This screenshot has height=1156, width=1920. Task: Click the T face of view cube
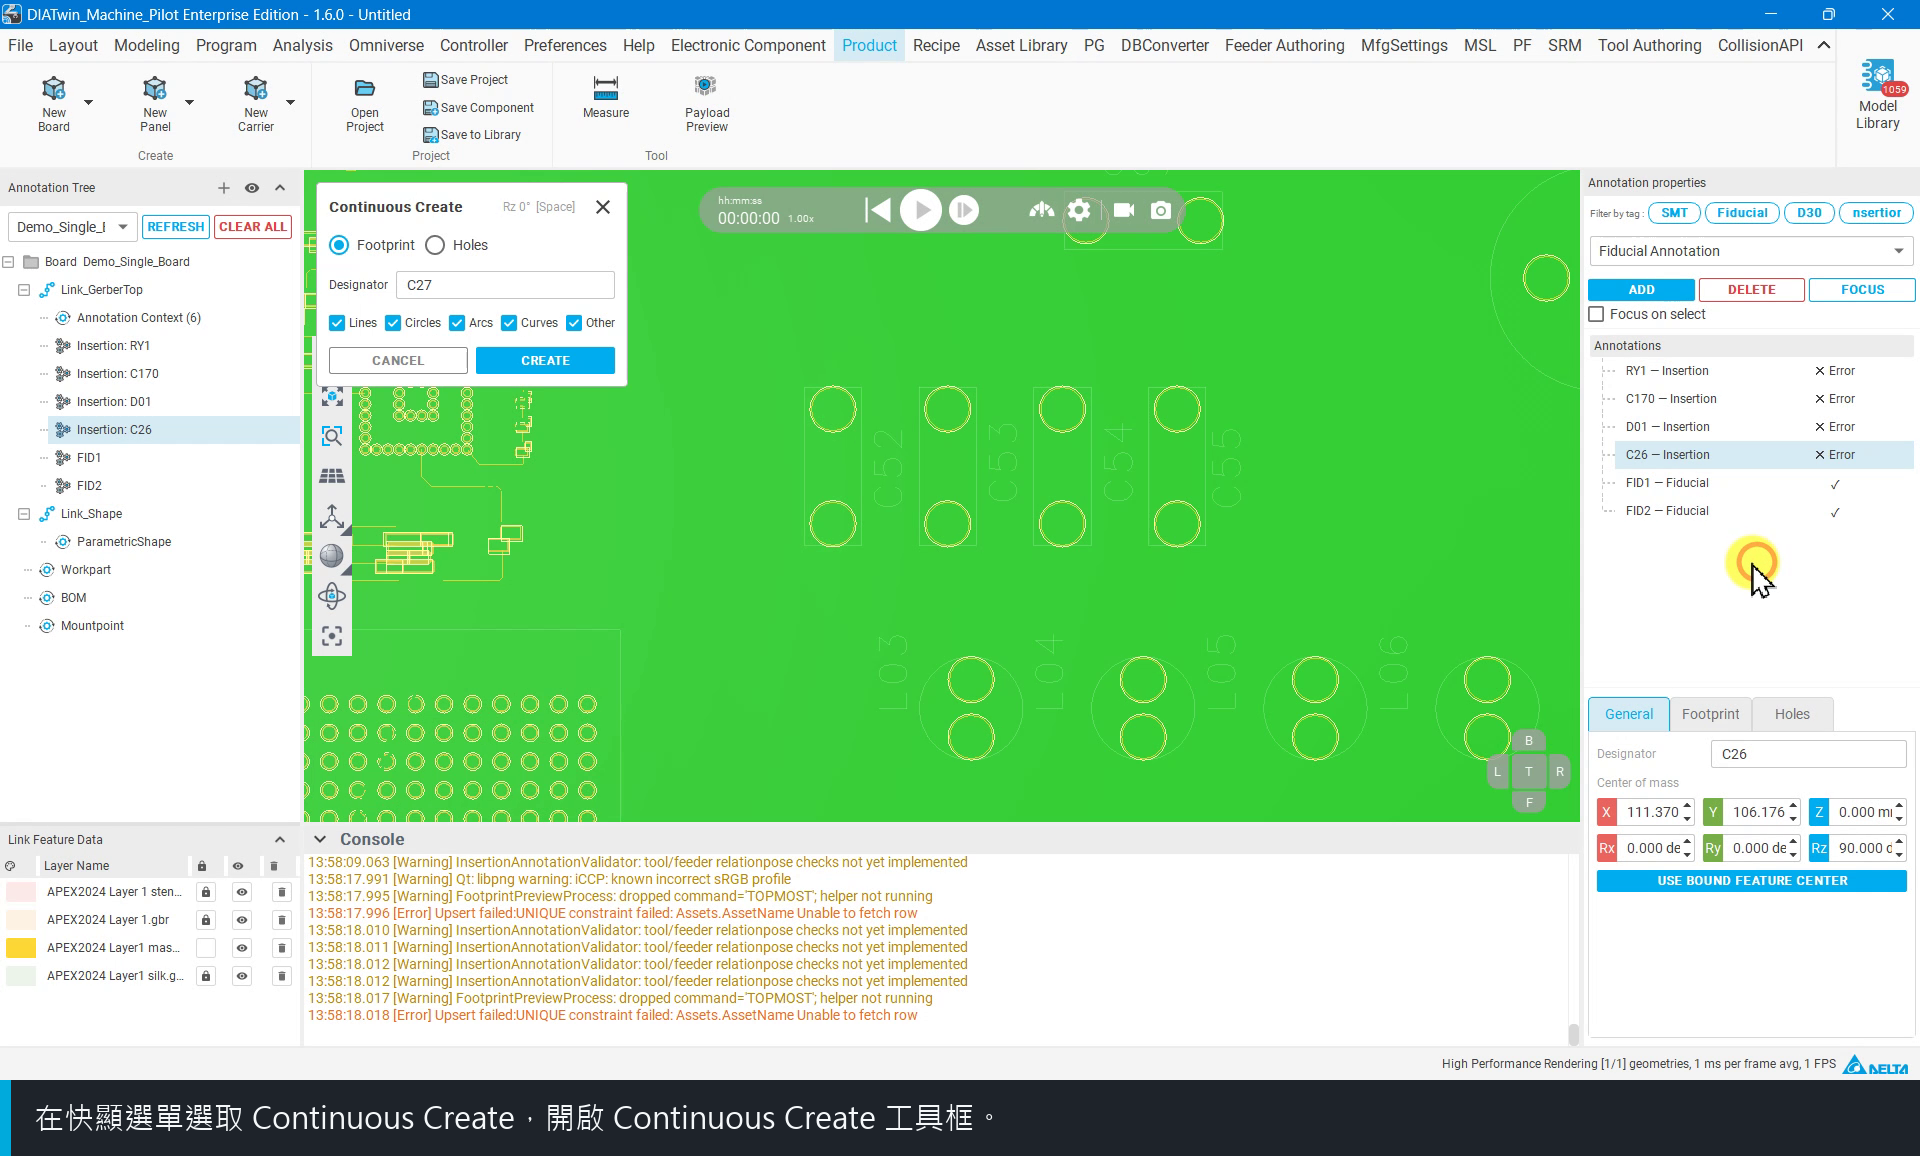(1528, 771)
